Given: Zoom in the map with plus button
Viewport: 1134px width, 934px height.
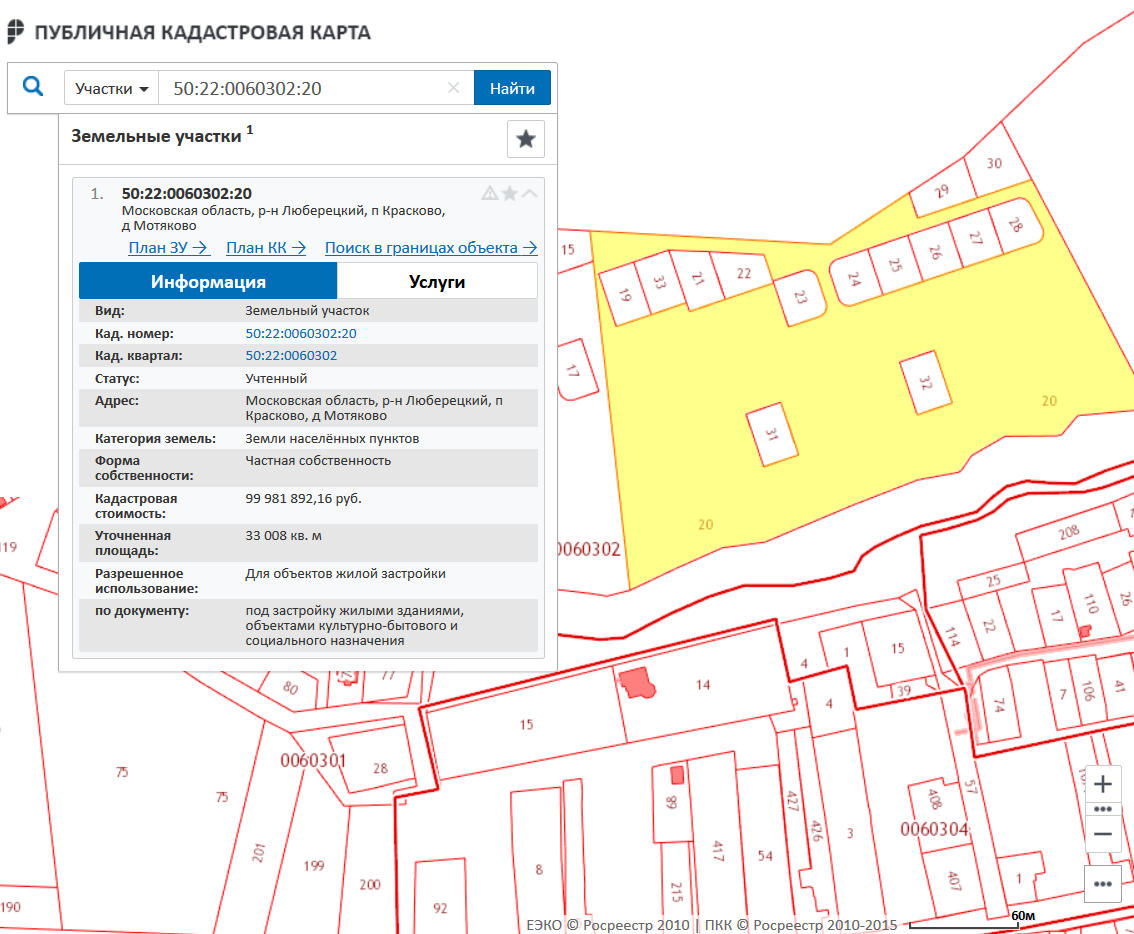Looking at the screenshot, I should coord(1103,784).
